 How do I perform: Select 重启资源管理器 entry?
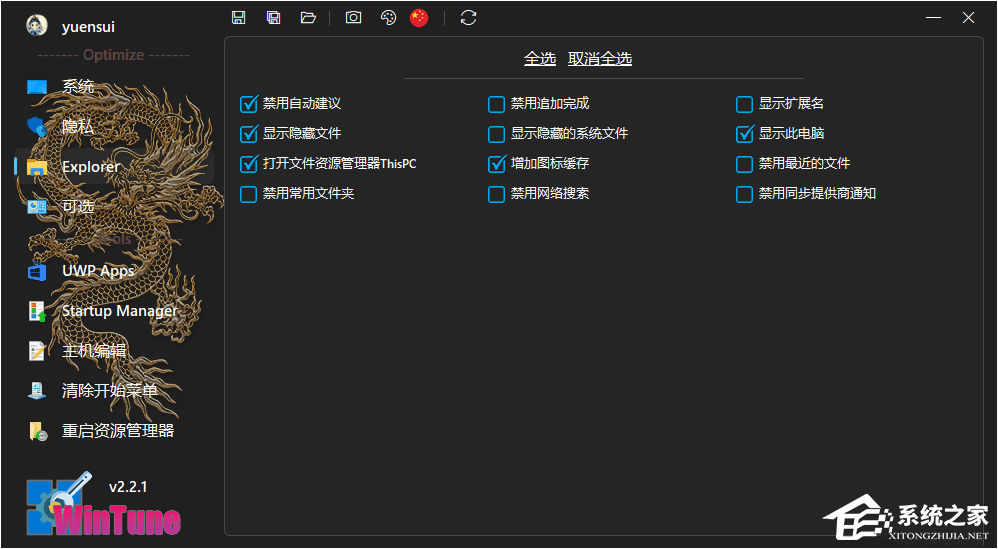(x=118, y=431)
